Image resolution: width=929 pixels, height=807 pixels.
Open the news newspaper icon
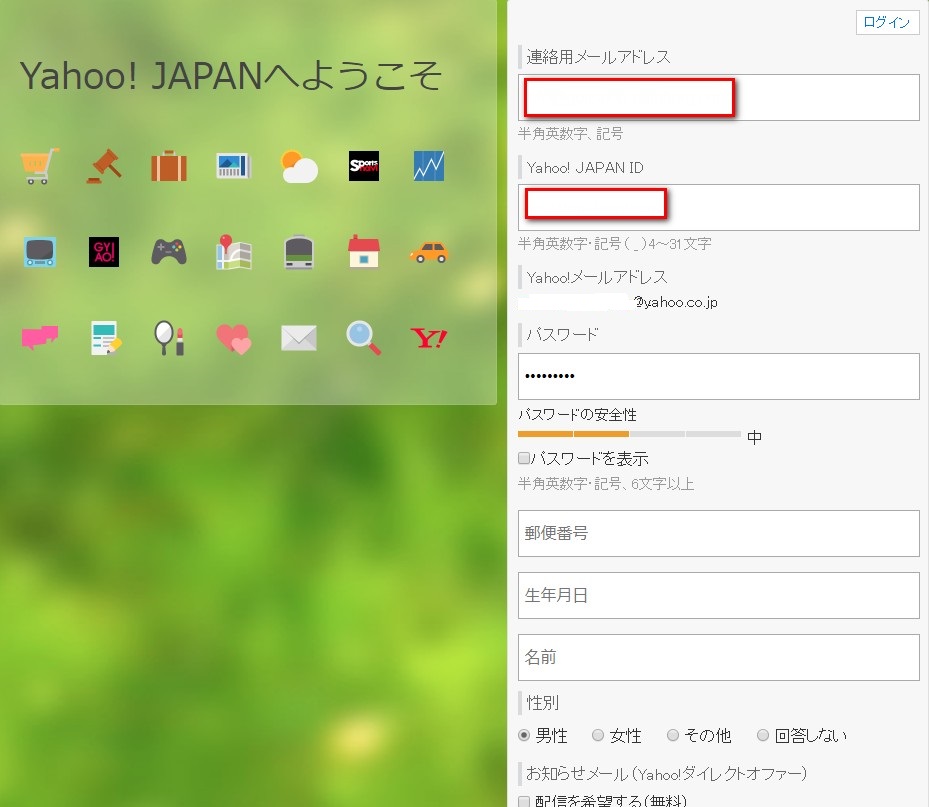point(234,166)
